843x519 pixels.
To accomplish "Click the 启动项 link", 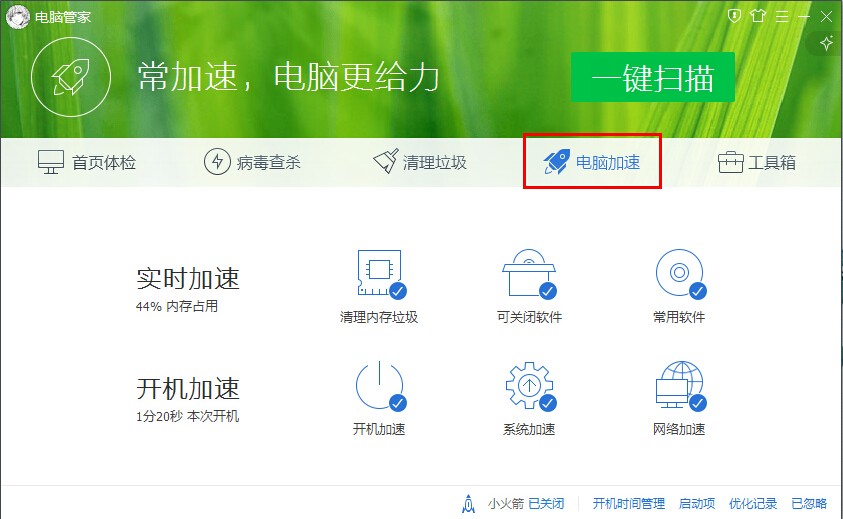I will [697, 503].
